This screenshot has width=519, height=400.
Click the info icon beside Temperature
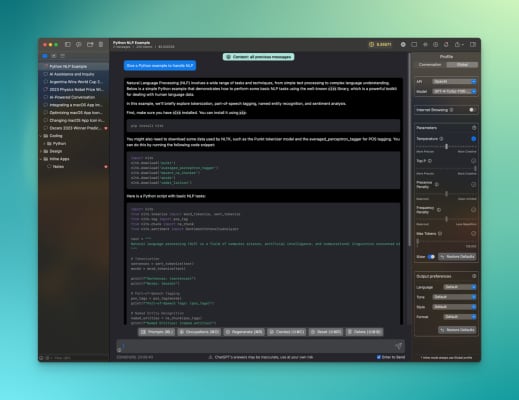tap(441, 139)
